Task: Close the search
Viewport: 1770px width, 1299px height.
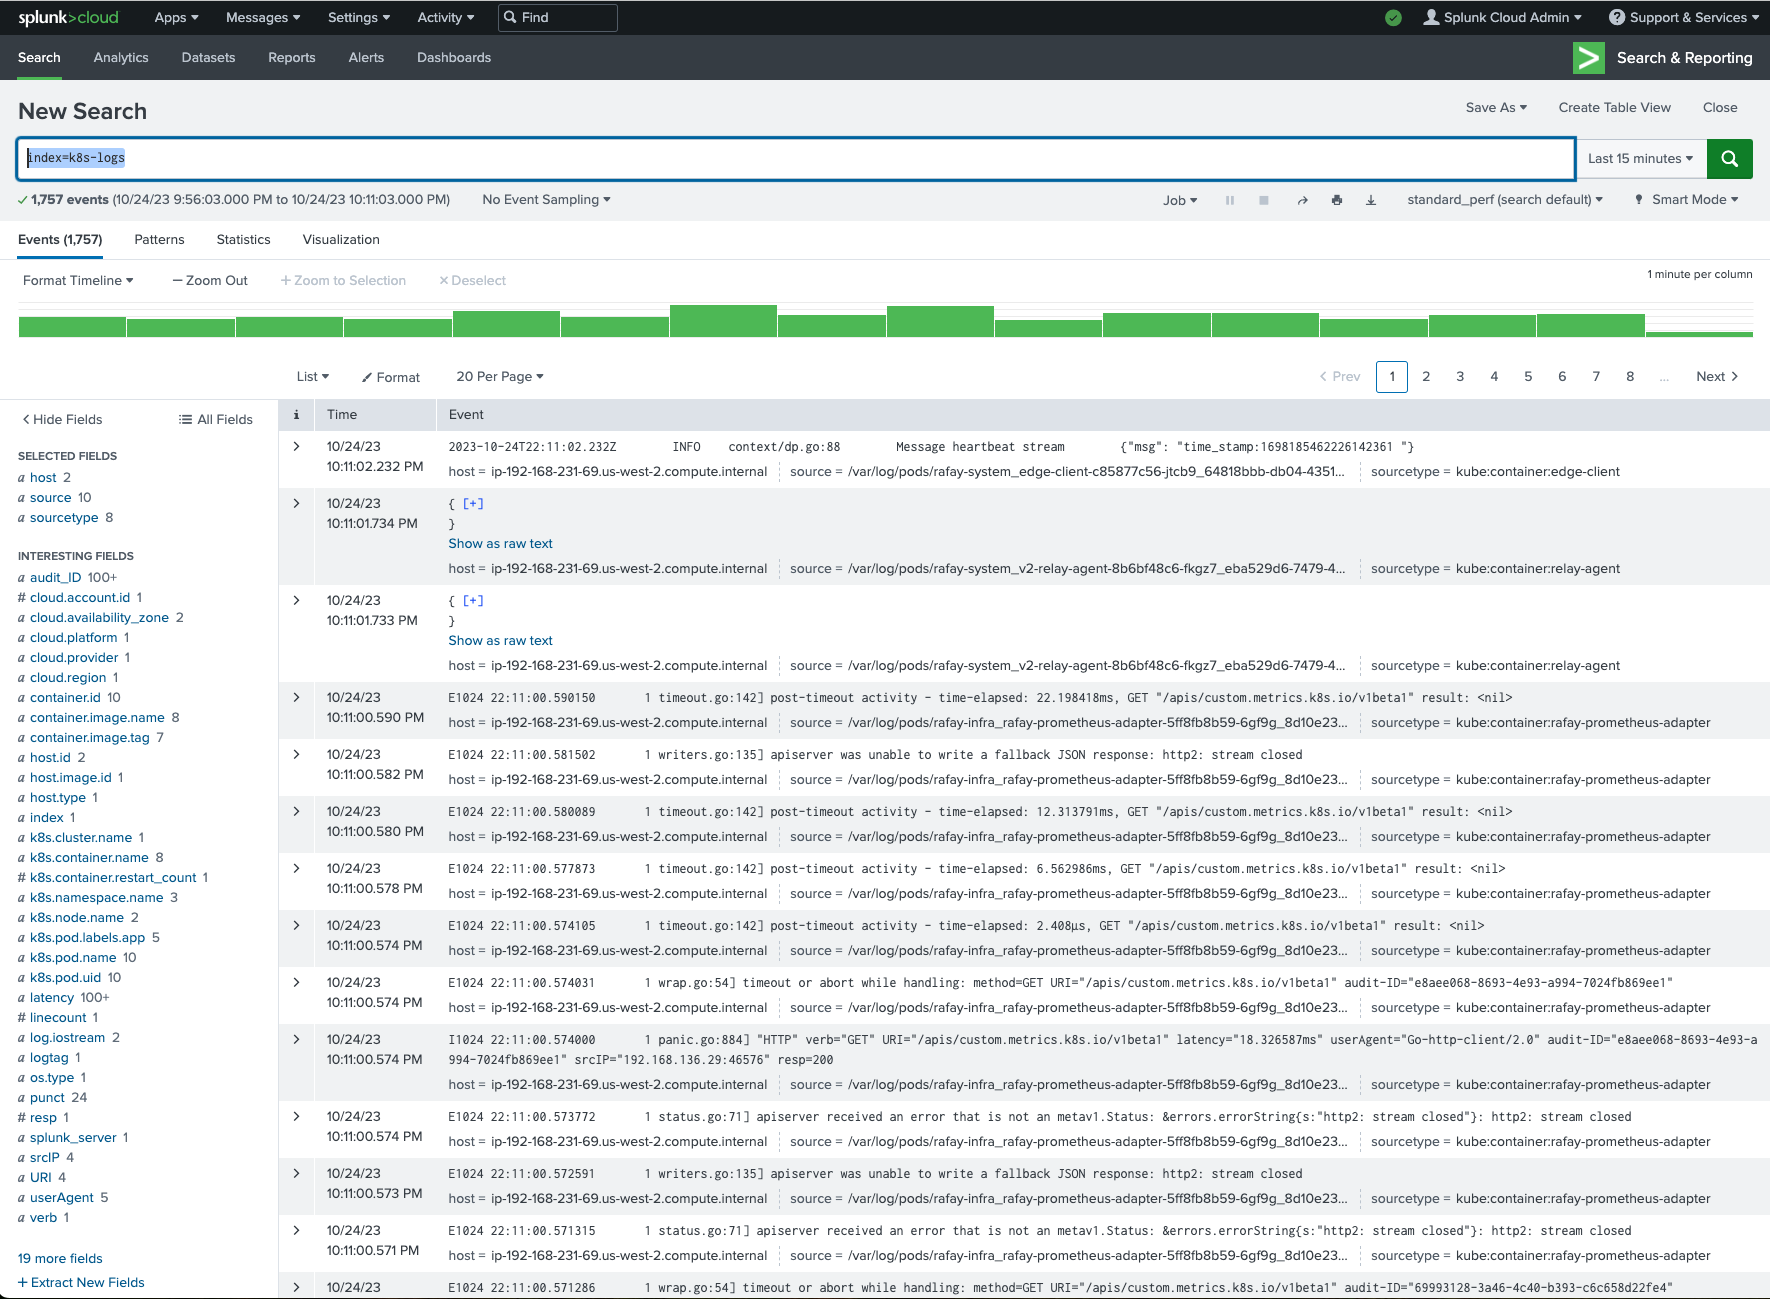Action: (1720, 107)
